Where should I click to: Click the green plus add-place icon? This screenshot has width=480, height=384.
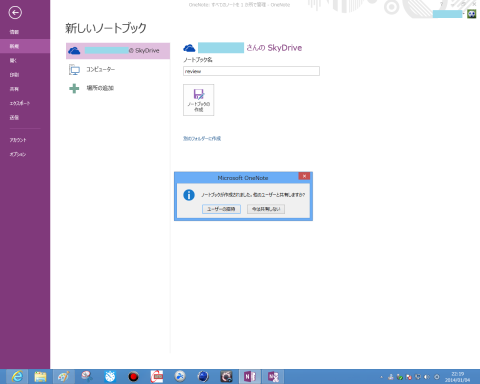click(74, 88)
